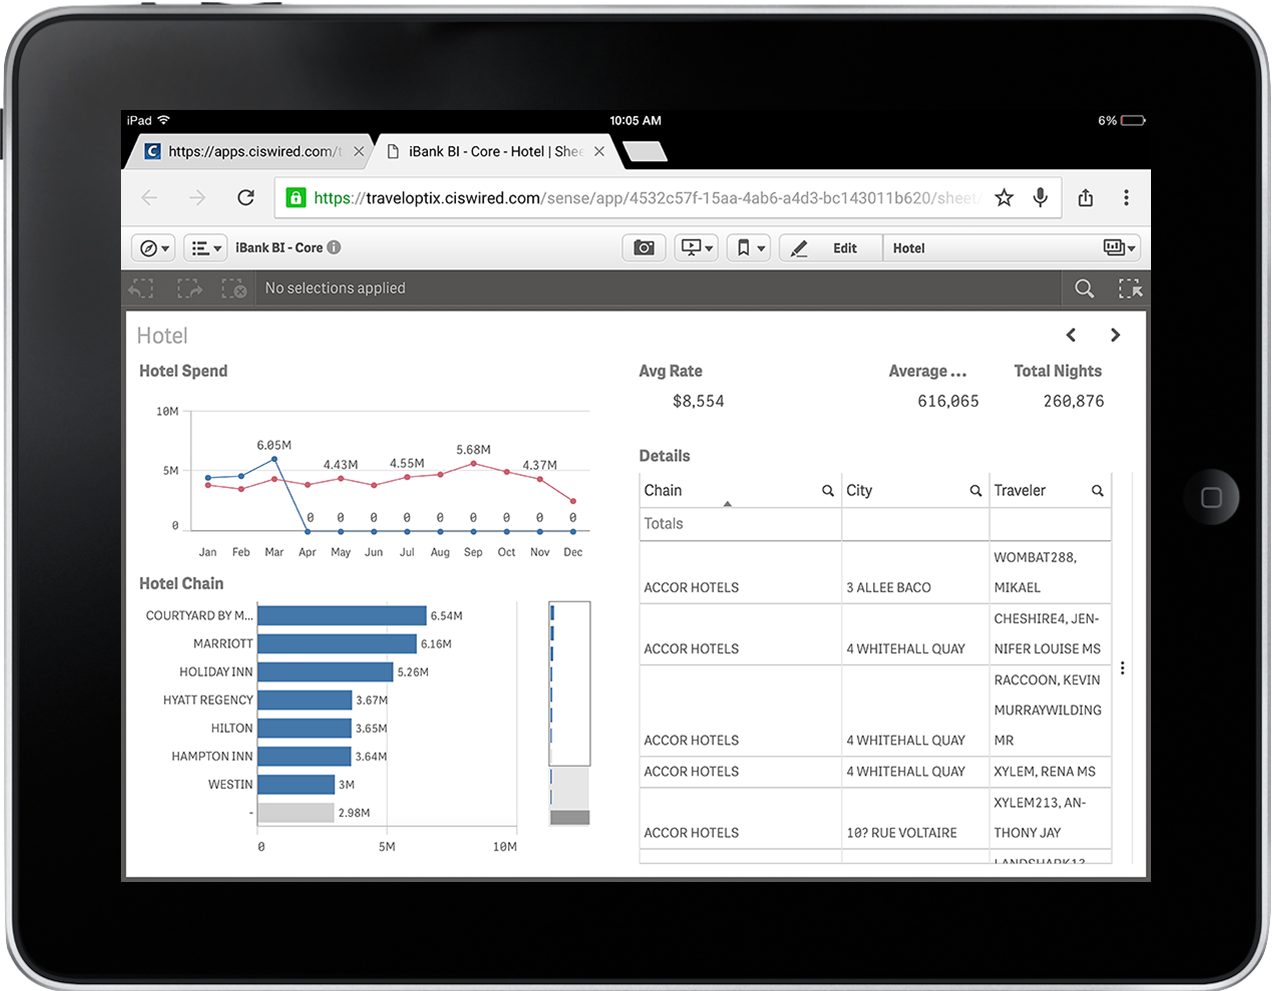Click the 616,065 Average KPI value
1272x991 pixels.
[x=948, y=401]
